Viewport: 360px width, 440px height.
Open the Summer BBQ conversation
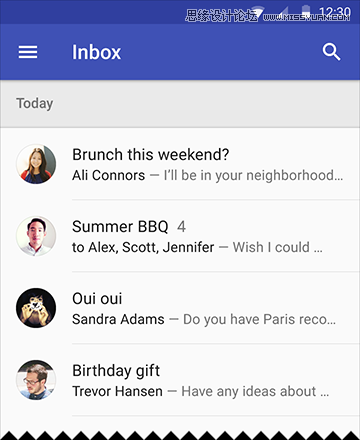pyautogui.click(x=180, y=236)
